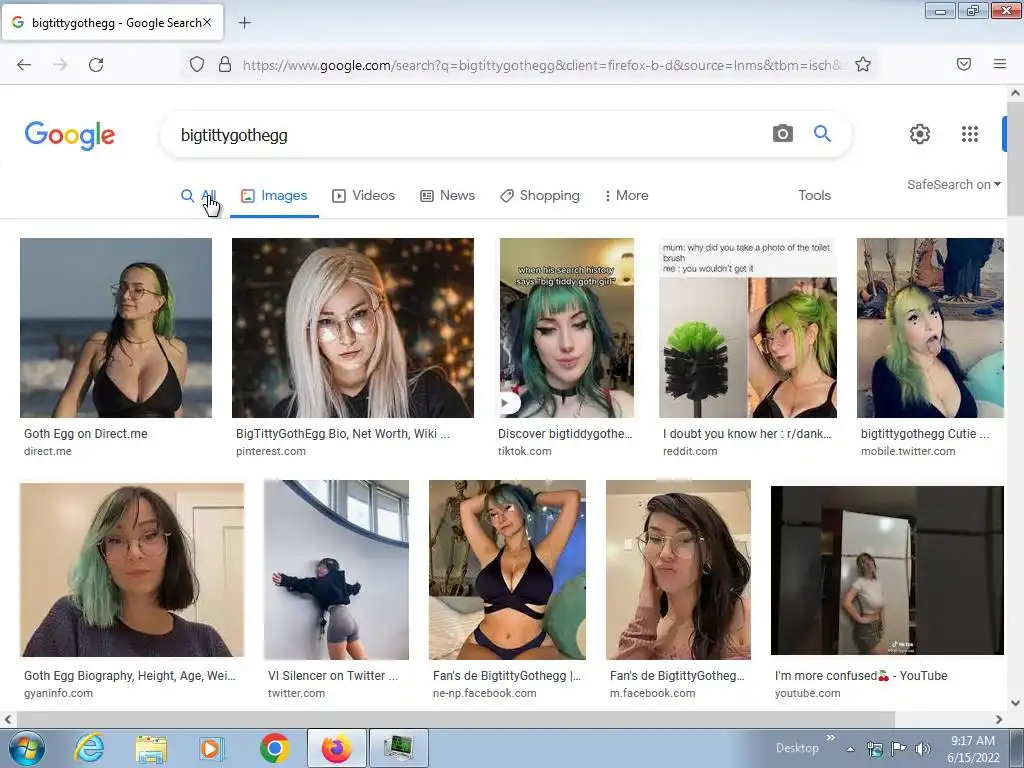Open the Save to Pocket icon
The image size is (1024, 768).
964,64
